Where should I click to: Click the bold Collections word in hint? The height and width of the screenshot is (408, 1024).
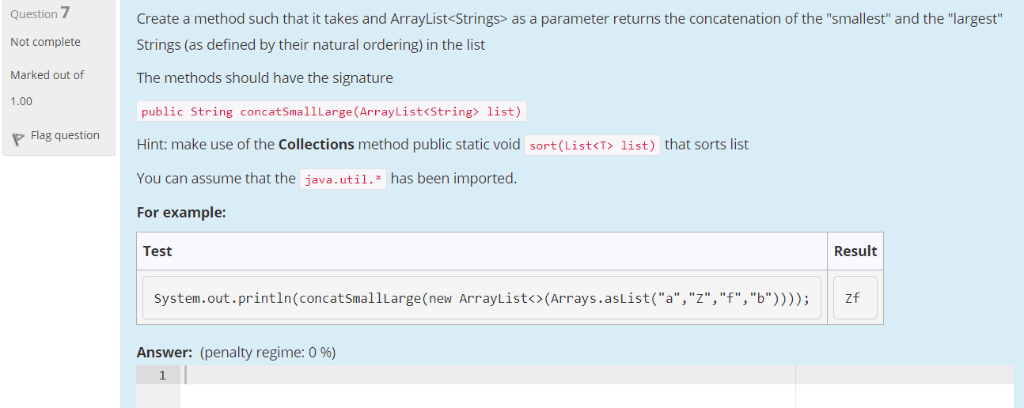pyautogui.click(x=316, y=144)
